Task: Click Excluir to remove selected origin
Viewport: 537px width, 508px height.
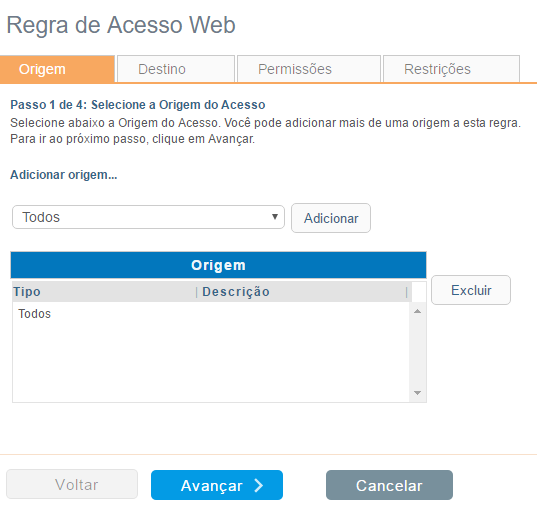Action: (x=471, y=290)
